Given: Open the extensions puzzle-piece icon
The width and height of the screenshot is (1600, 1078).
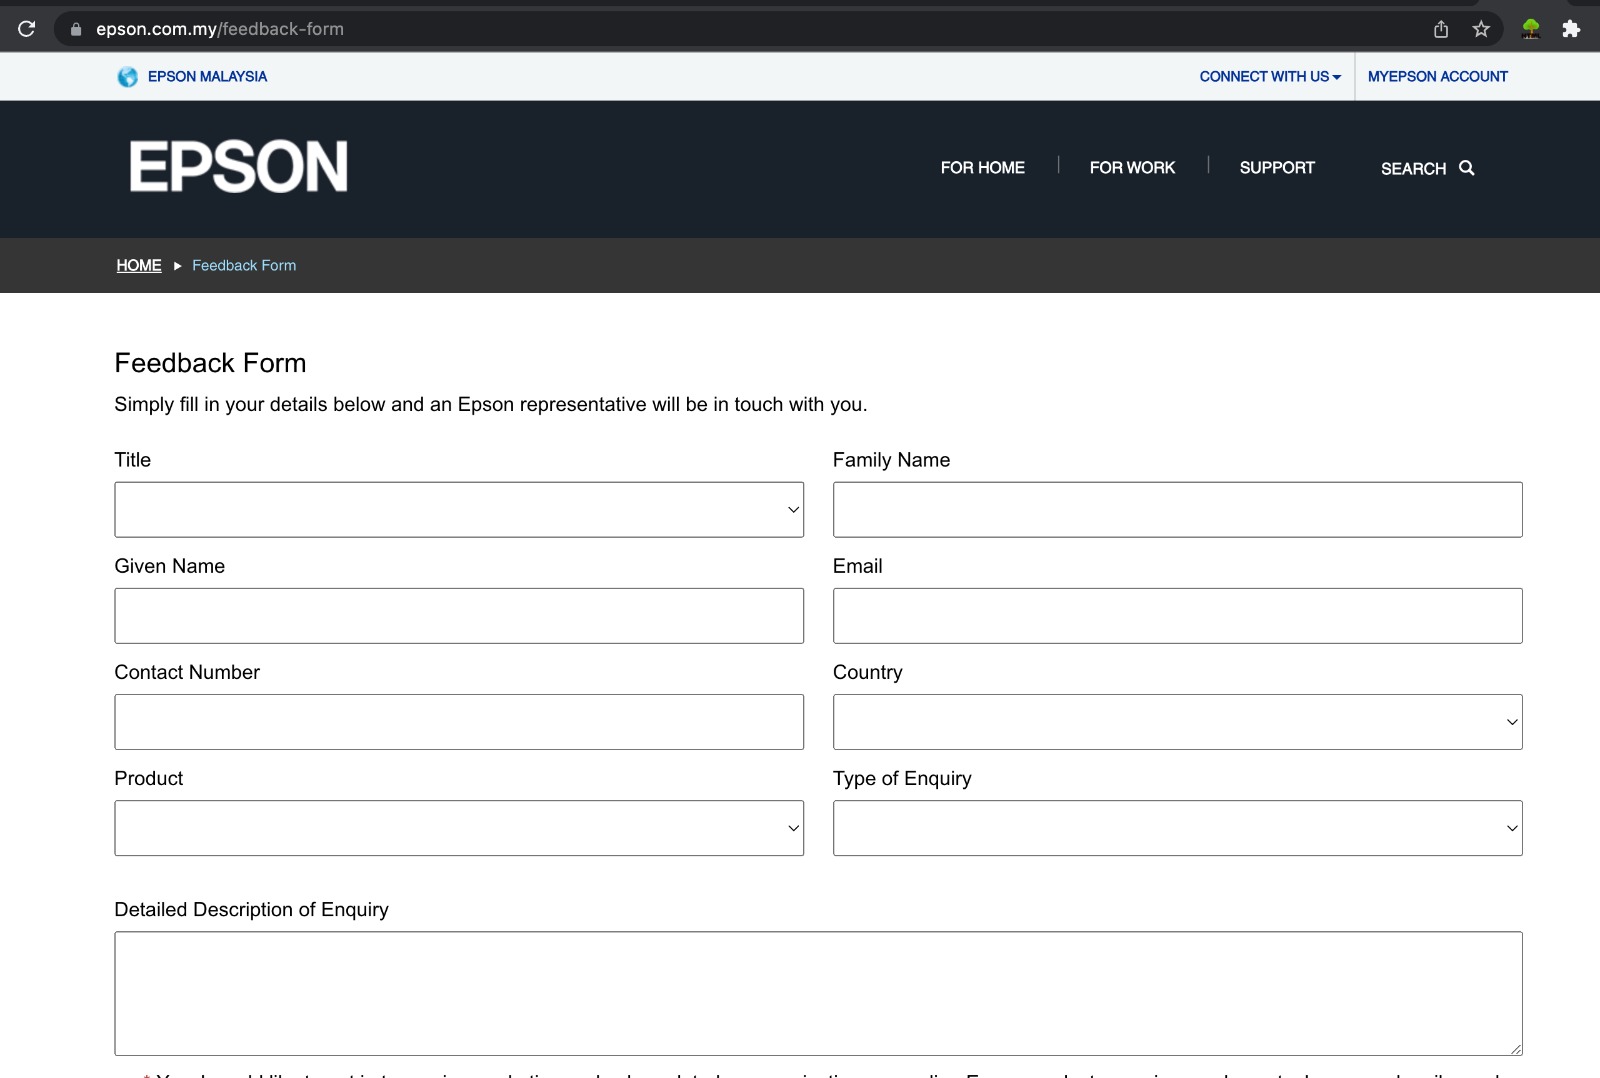Looking at the screenshot, I should 1570,29.
